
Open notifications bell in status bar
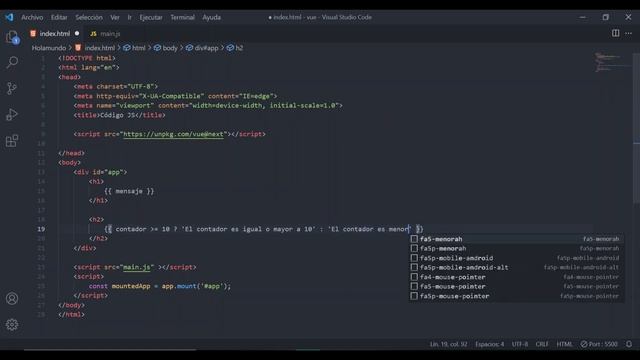click(629, 344)
